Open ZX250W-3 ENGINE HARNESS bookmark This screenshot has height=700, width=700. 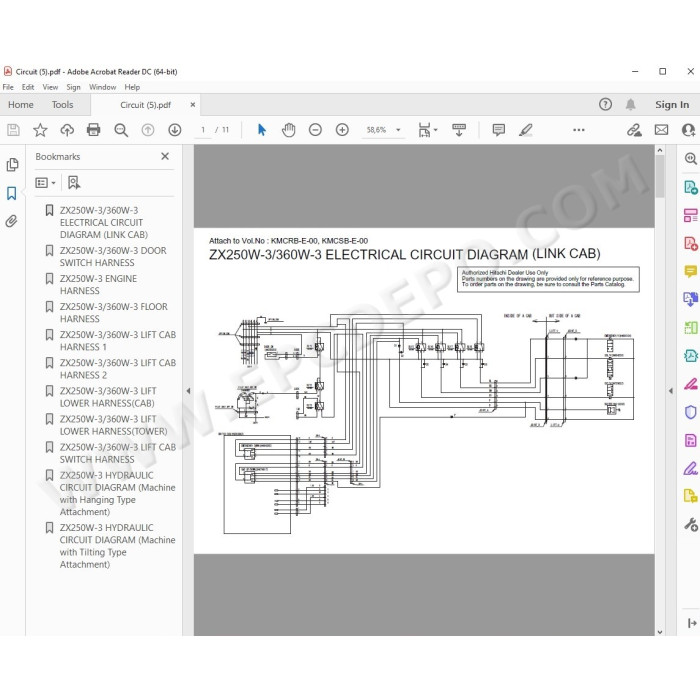[98, 285]
